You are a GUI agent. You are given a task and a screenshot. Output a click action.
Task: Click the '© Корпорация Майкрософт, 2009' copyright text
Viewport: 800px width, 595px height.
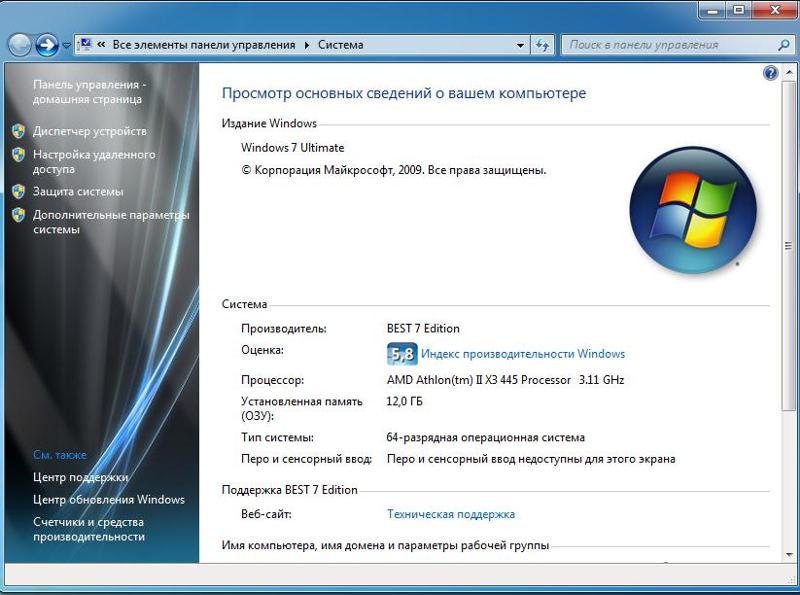[x=331, y=170]
